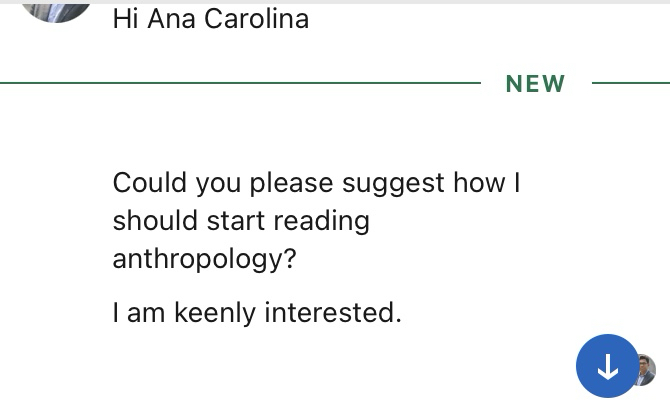Screen dimensions: 670x418
Task: Click the word "suggest" in the message
Action: point(393,183)
